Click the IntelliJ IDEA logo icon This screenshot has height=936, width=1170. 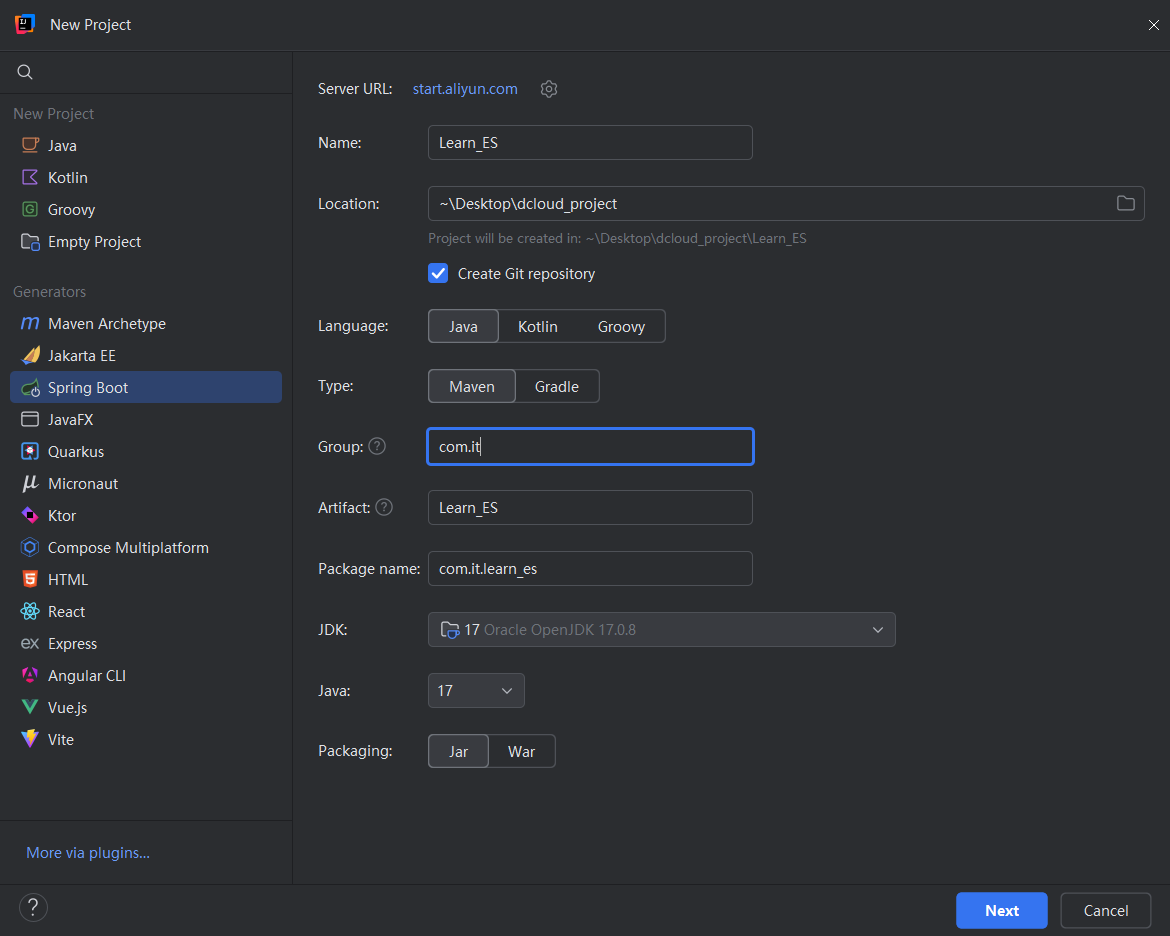click(25, 24)
